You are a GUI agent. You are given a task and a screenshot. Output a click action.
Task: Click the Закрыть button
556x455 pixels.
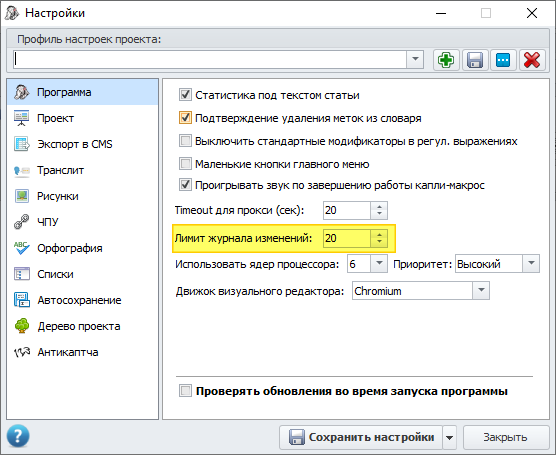(x=505, y=437)
